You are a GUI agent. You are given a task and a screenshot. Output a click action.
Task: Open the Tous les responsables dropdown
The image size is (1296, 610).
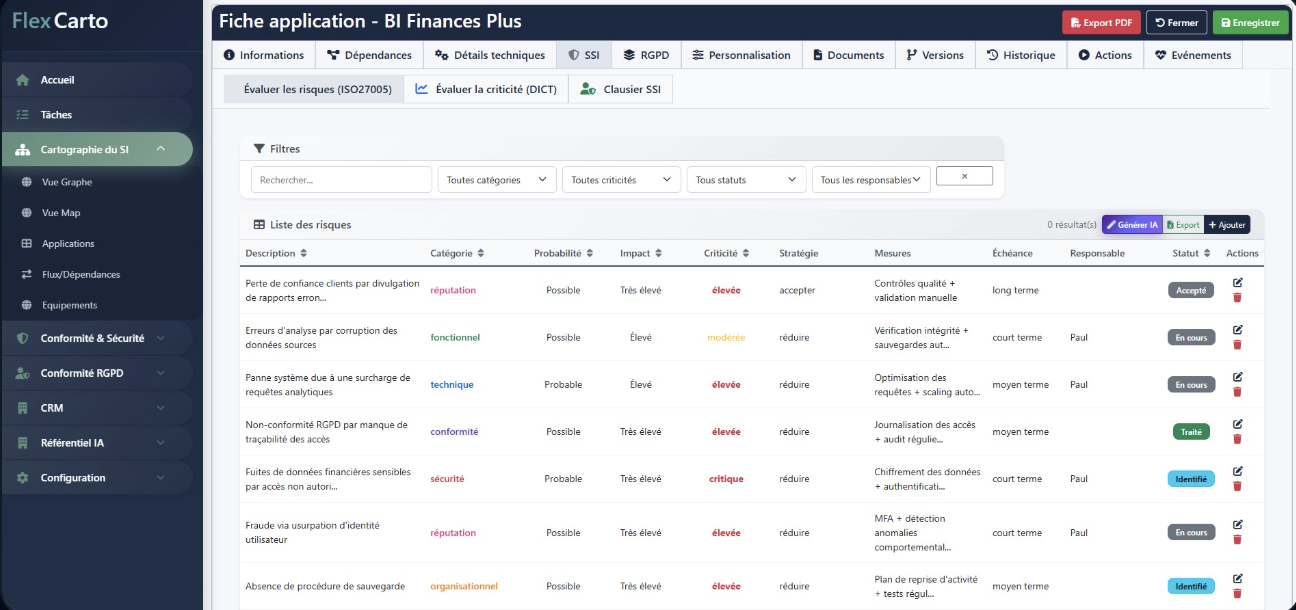[870, 180]
